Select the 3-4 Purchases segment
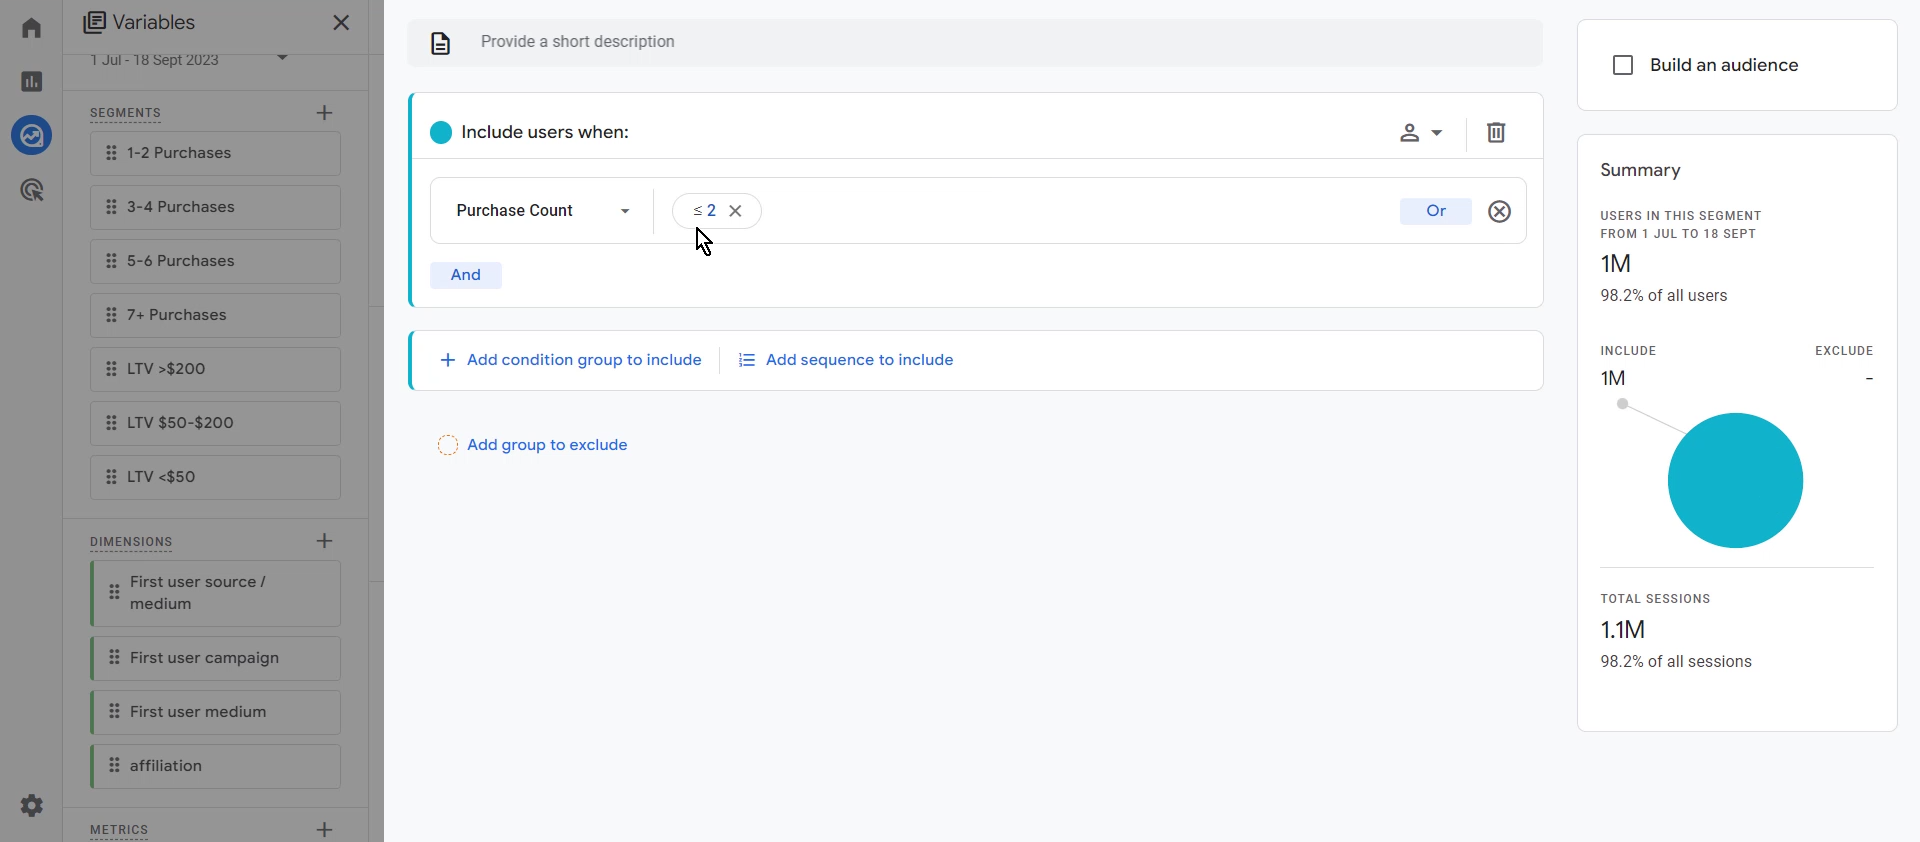The height and width of the screenshot is (842, 1920). tap(215, 207)
